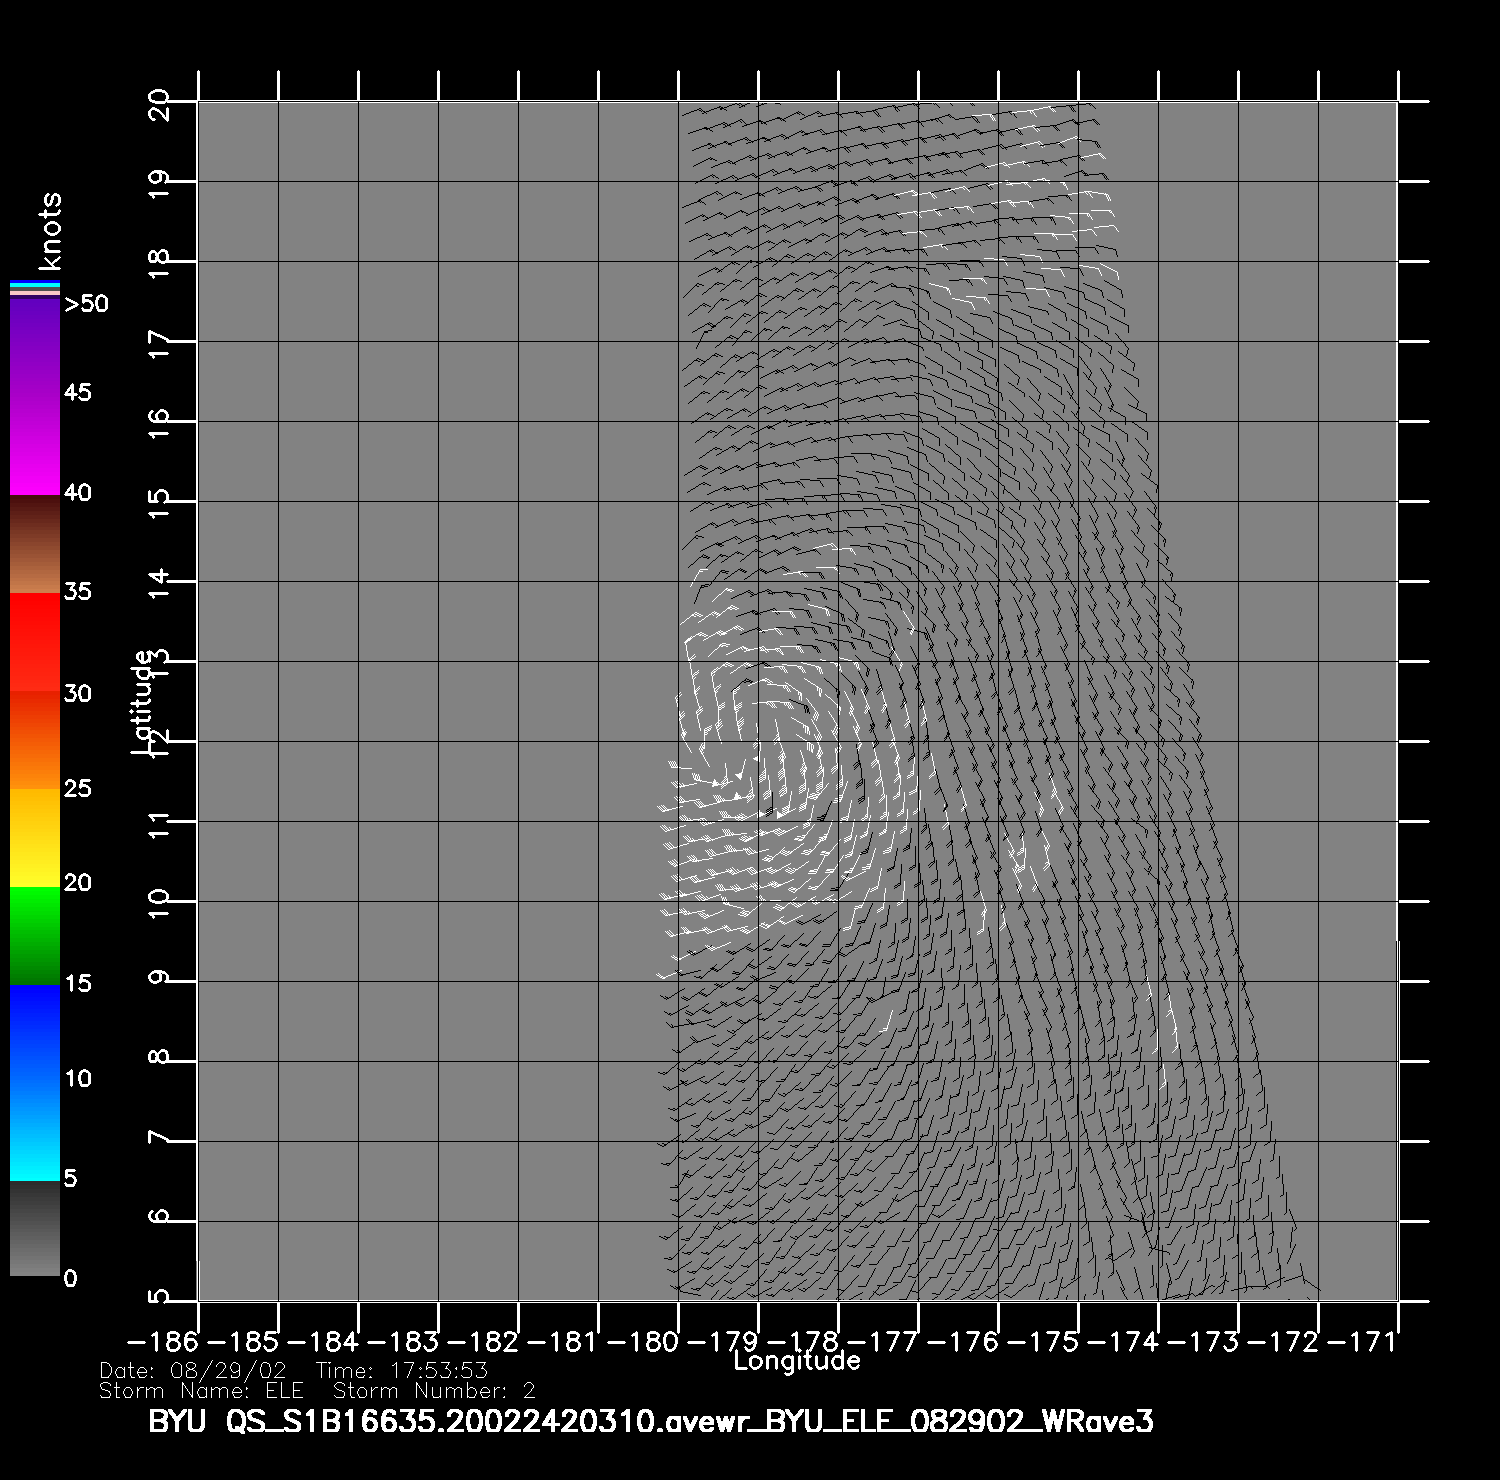
Task: Click the "Latitude" axis title
Action: [142, 701]
